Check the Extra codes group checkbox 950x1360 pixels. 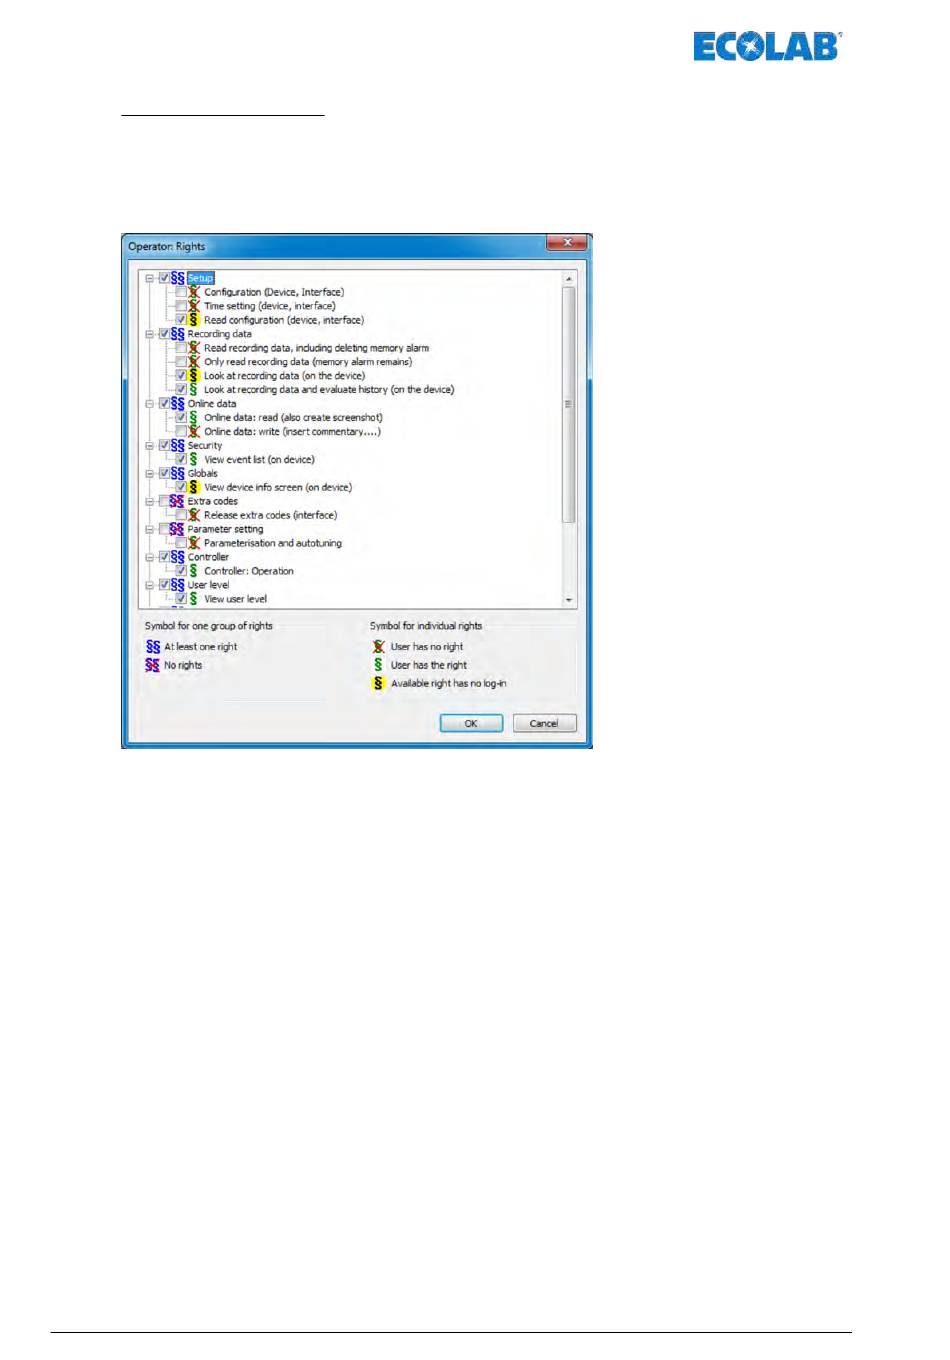click(x=164, y=502)
